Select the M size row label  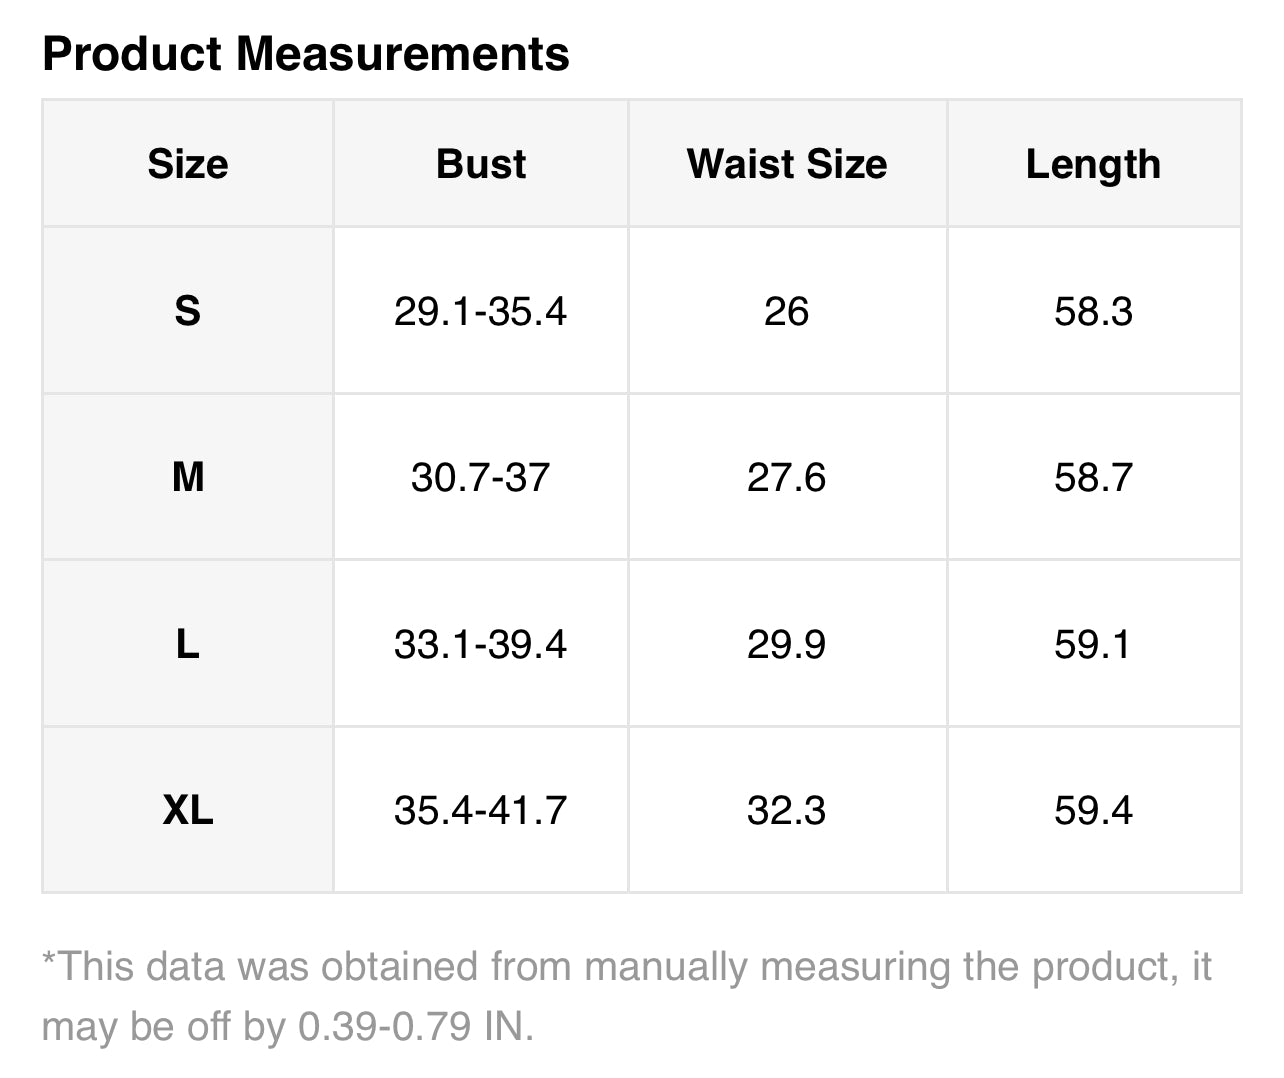[x=188, y=477]
